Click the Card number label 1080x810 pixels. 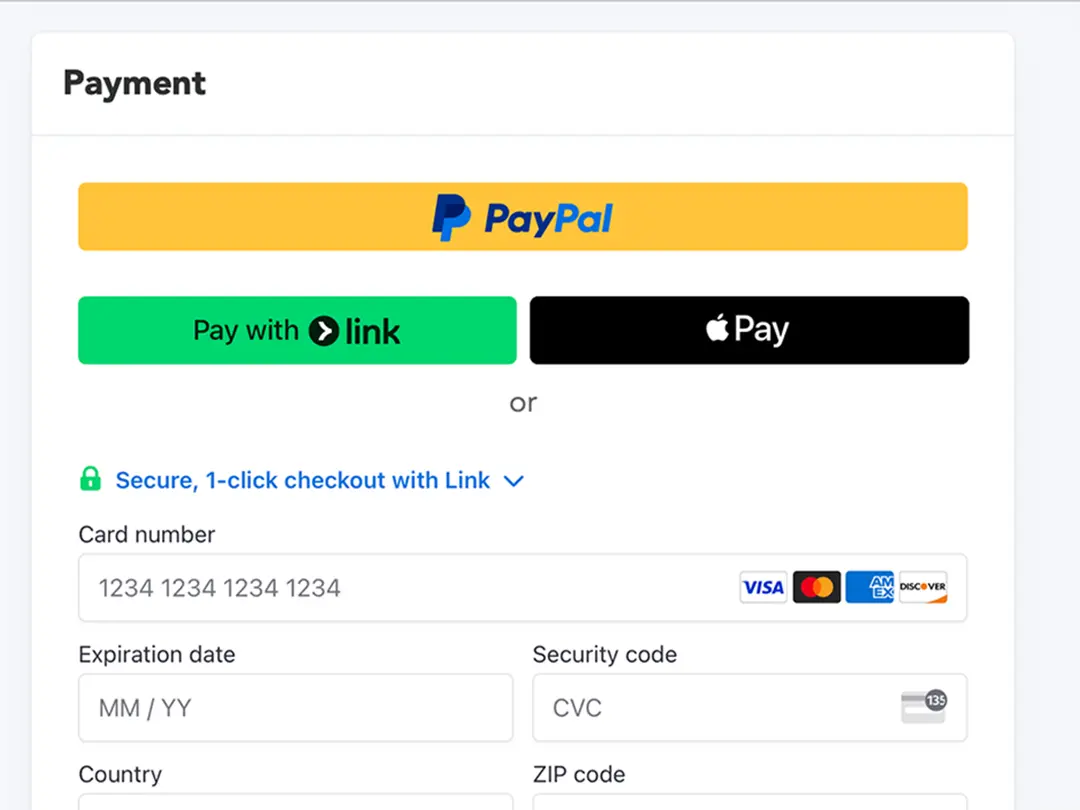pos(147,535)
